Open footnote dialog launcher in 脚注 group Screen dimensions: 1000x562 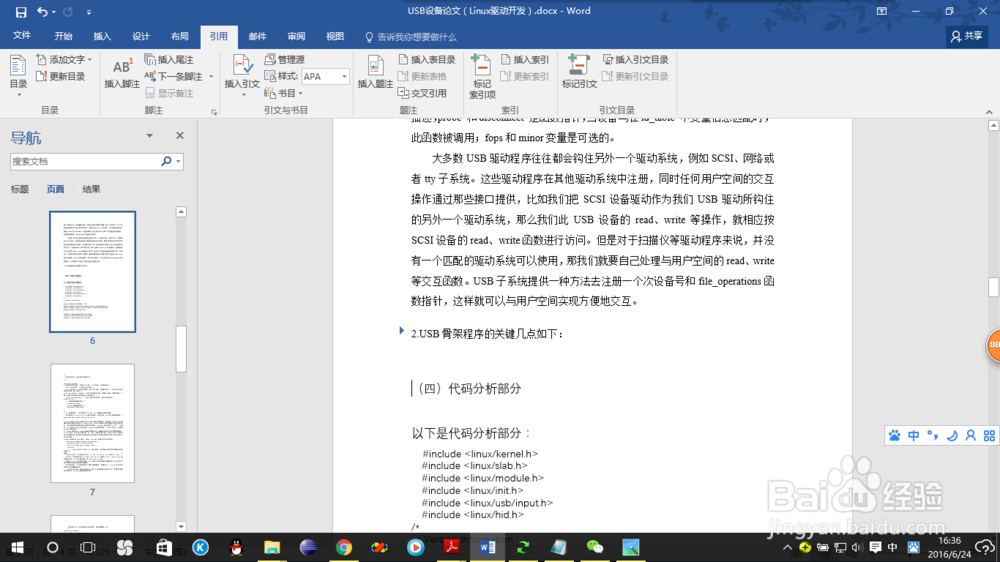[x=214, y=112]
